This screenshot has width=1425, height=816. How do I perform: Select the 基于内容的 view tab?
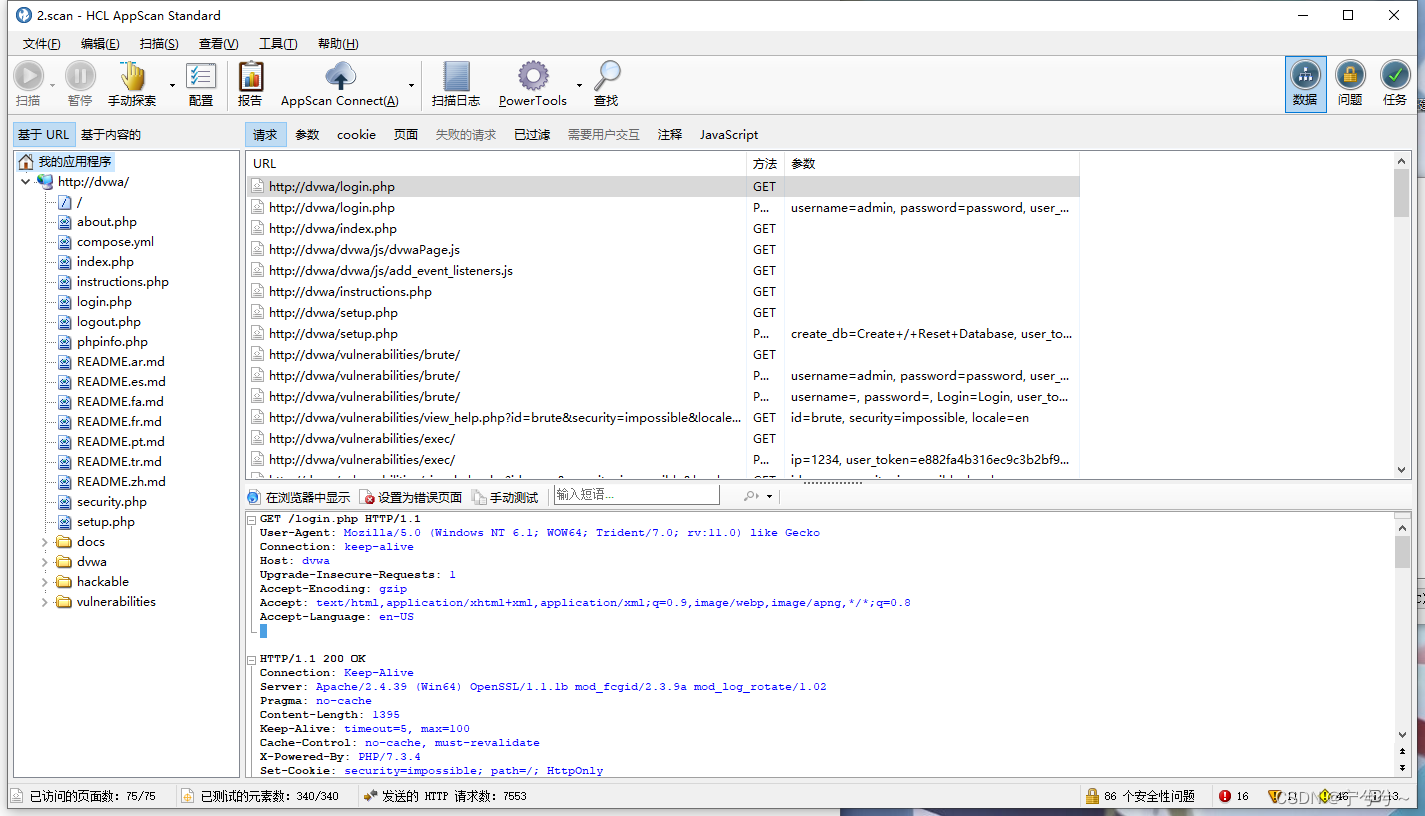click(x=111, y=135)
